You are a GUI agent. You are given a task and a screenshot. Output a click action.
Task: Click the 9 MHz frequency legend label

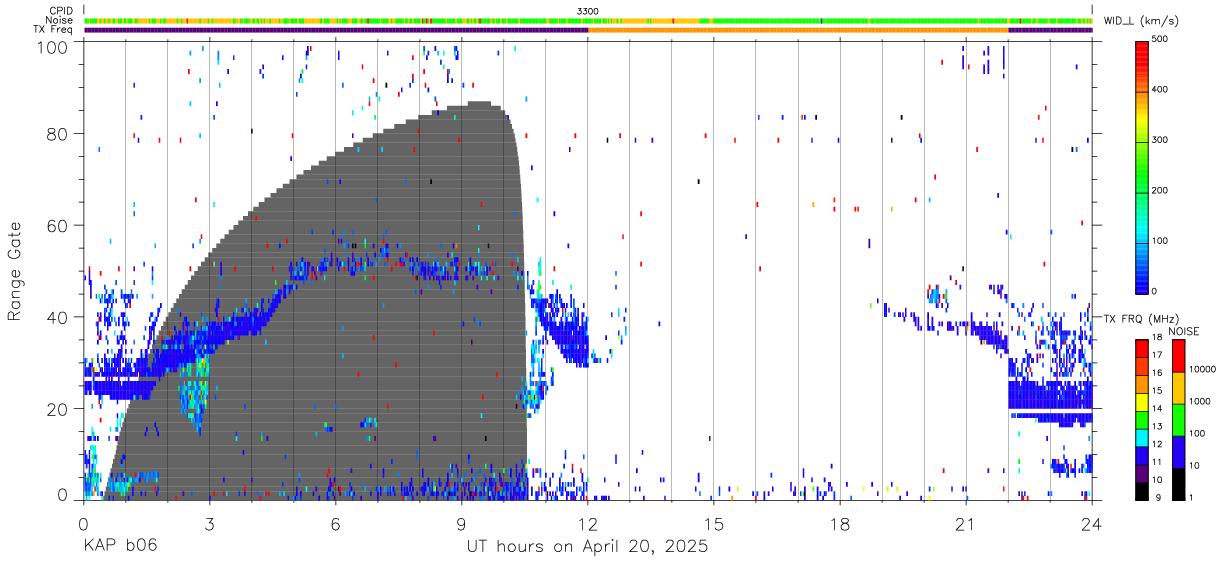(1160, 497)
